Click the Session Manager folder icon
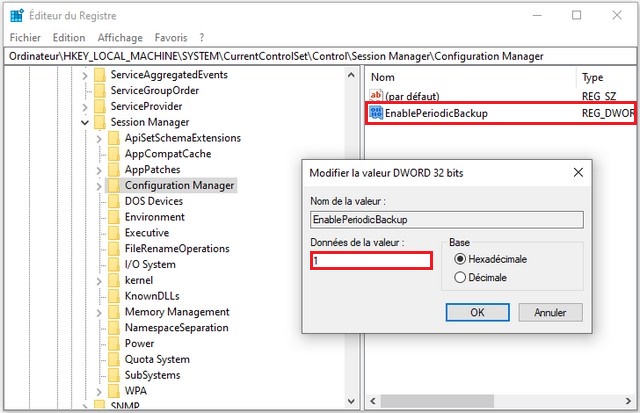Screen dimensions: 640x413 point(100,122)
